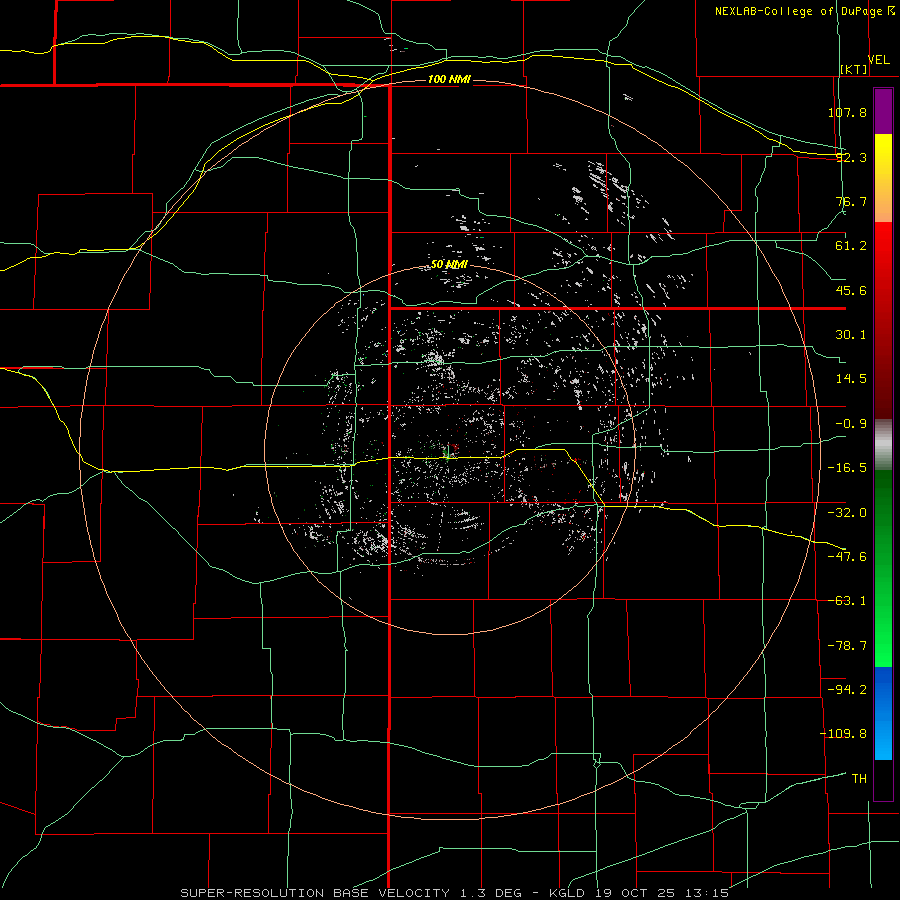The height and width of the screenshot is (900, 900).
Task: Select the 30.1 velocity scale value
Action: [x=851, y=335]
